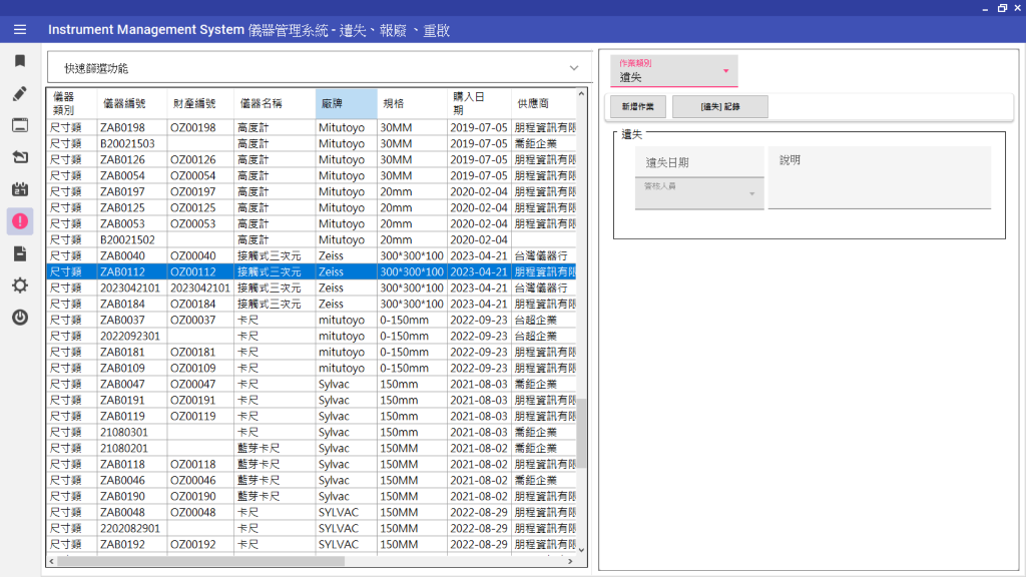Select the highlighted alert exclamation icon
This screenshot has height=577, width=1026.
tap(19, 221)
